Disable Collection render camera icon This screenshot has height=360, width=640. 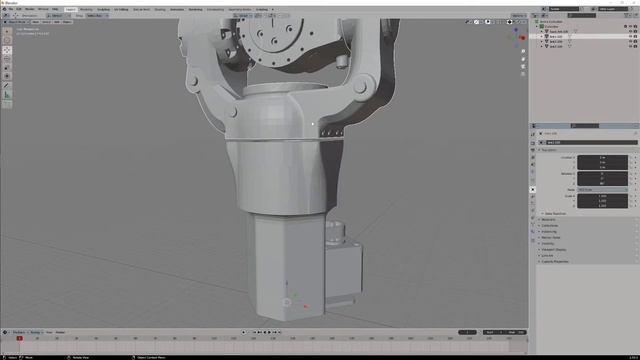tap(635, 27)
